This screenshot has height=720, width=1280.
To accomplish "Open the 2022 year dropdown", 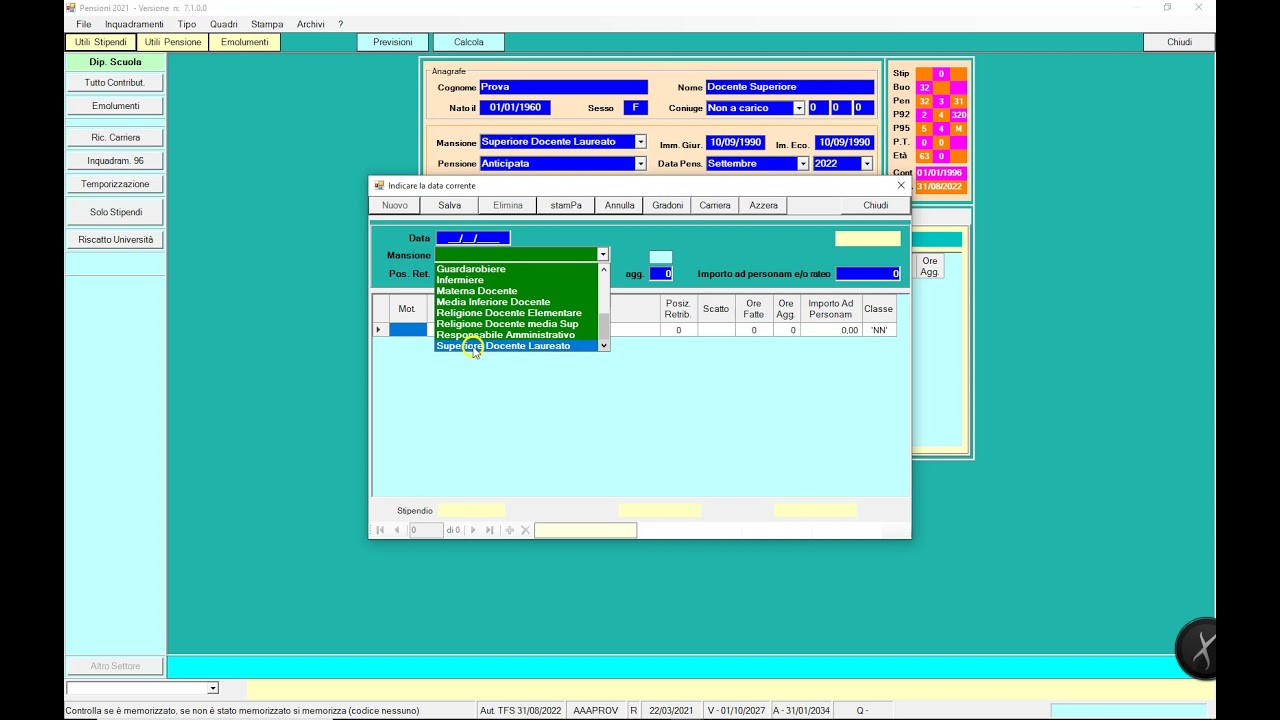I will click(x=867, y=163).
